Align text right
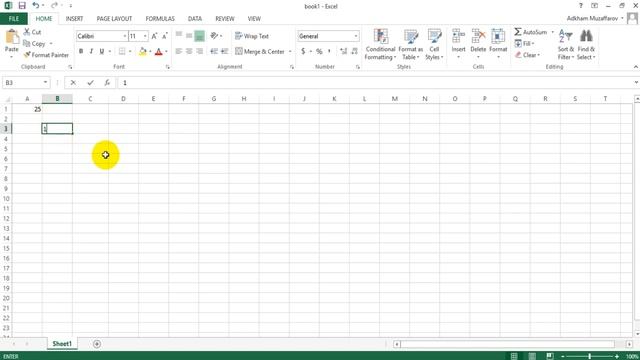The height and width of the screenshot is (360, 640). pyautogui.click(x=199, y=51)
